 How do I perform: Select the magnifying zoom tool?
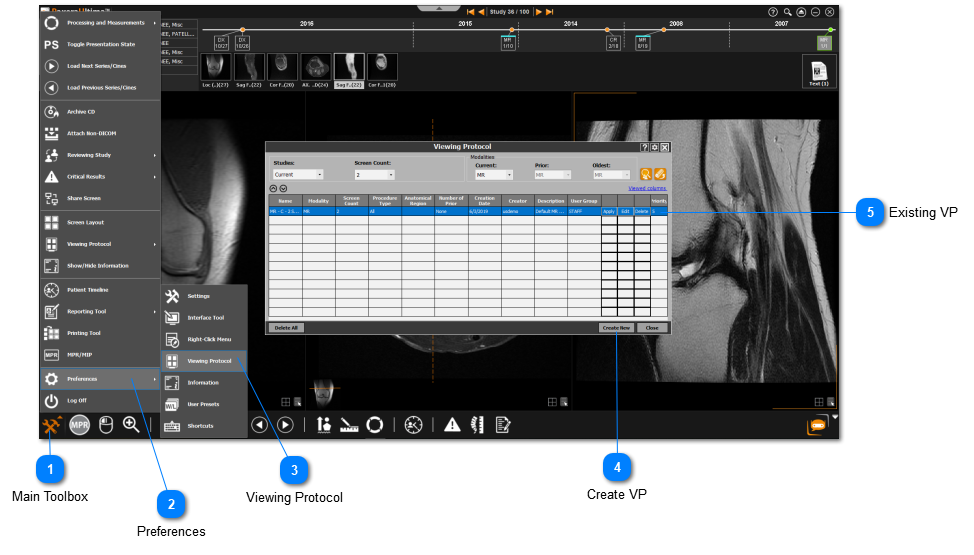[131, 424]
